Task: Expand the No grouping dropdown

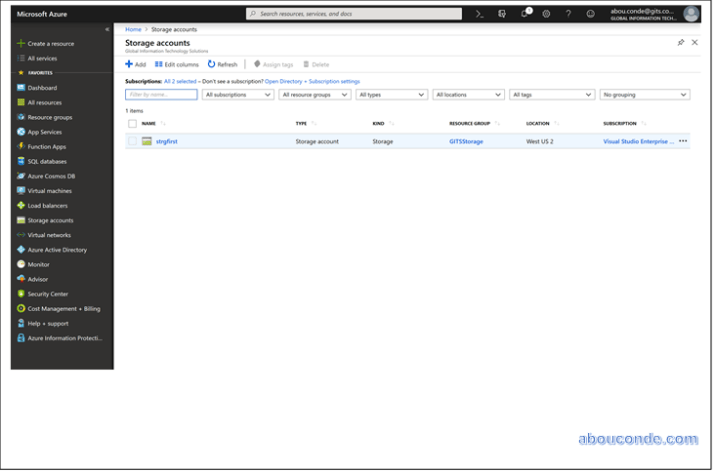Action: tap(644, 94)
